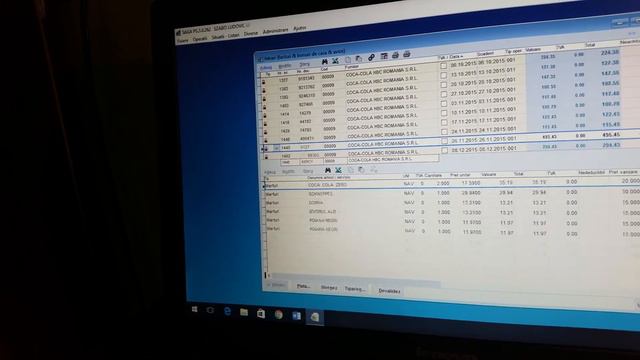Launch Chrome from the taskbar

(279, 315)
